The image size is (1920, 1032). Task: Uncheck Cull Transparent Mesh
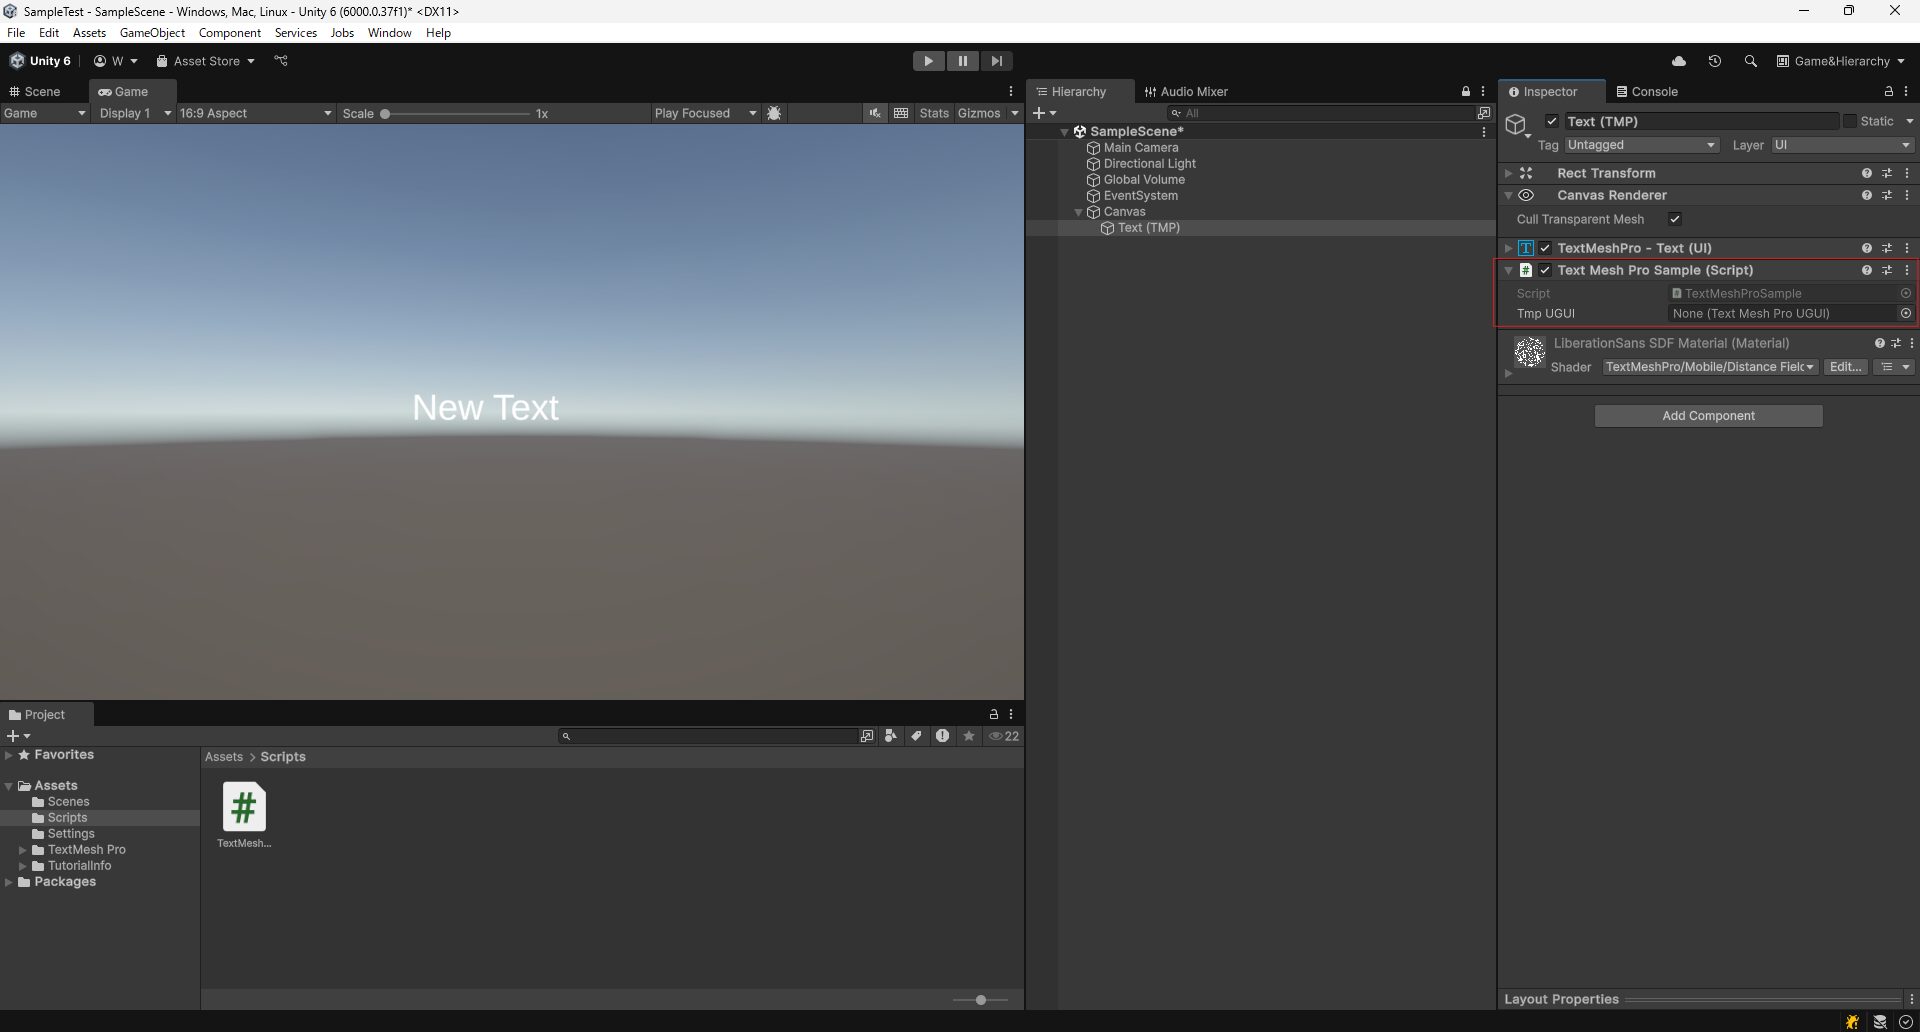1675,219
